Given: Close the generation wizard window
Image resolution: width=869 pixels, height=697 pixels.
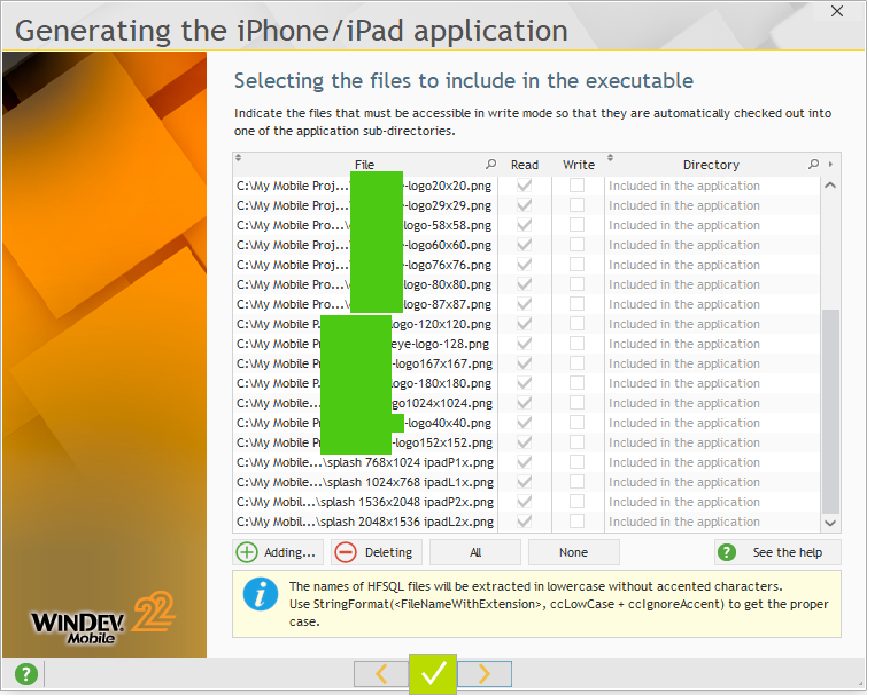Looking at the screenshot, I should pos(837,11).
